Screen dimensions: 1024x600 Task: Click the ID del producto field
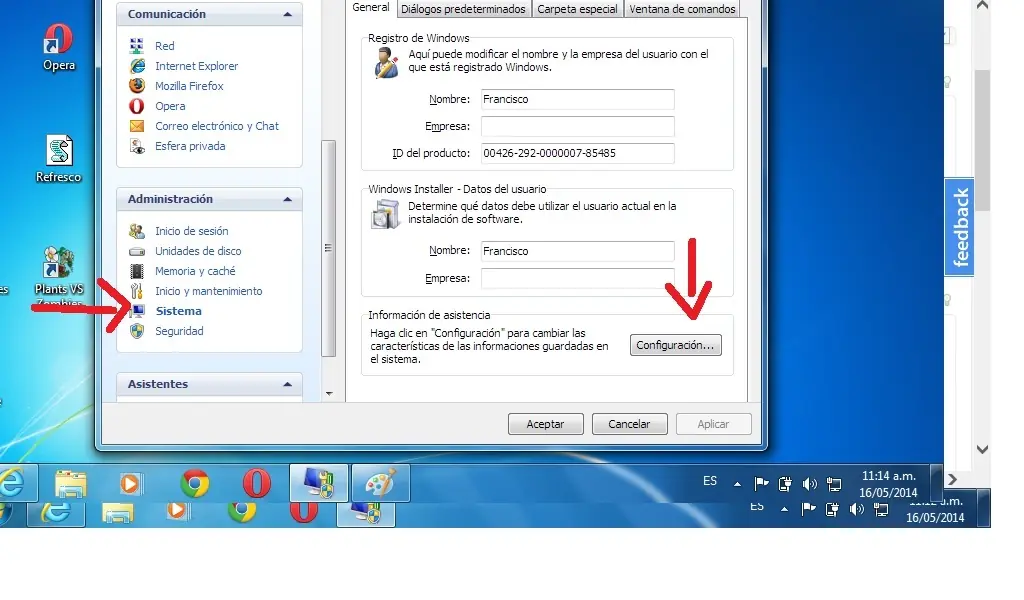577,153
